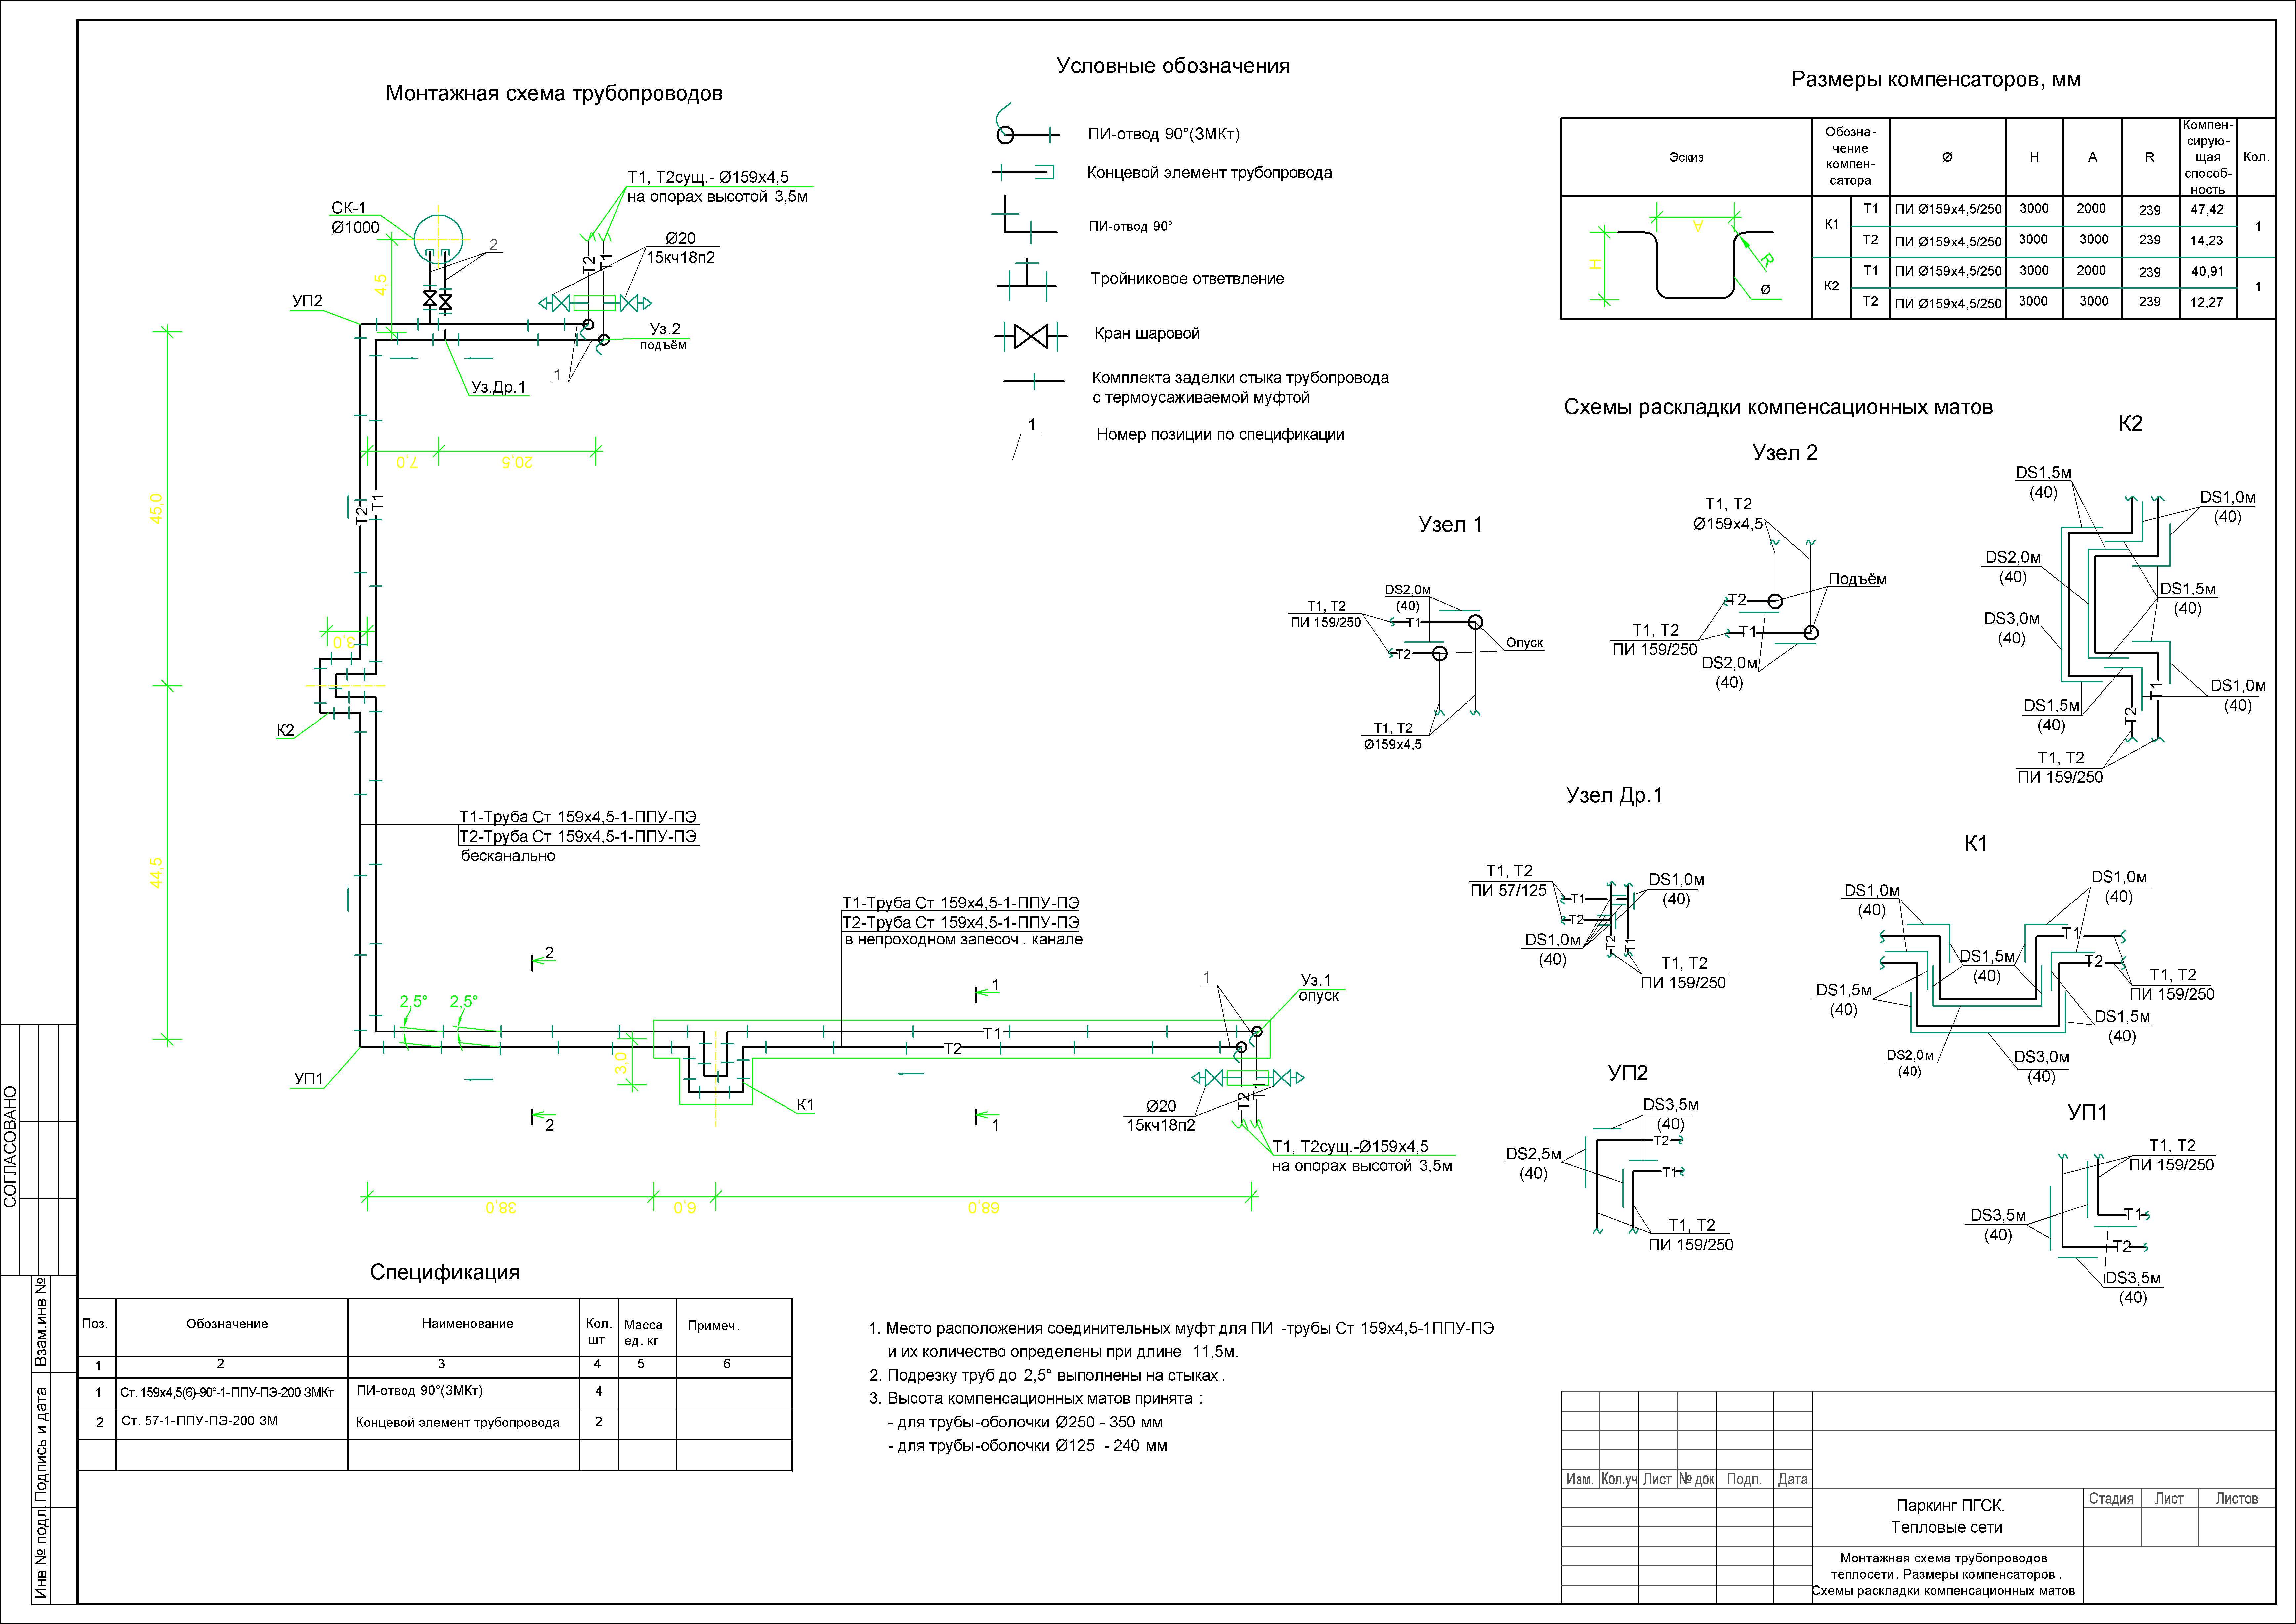Select the table value 40,91
The width and height of the screenshot is (2296, 1624).
pos(2207,271)
